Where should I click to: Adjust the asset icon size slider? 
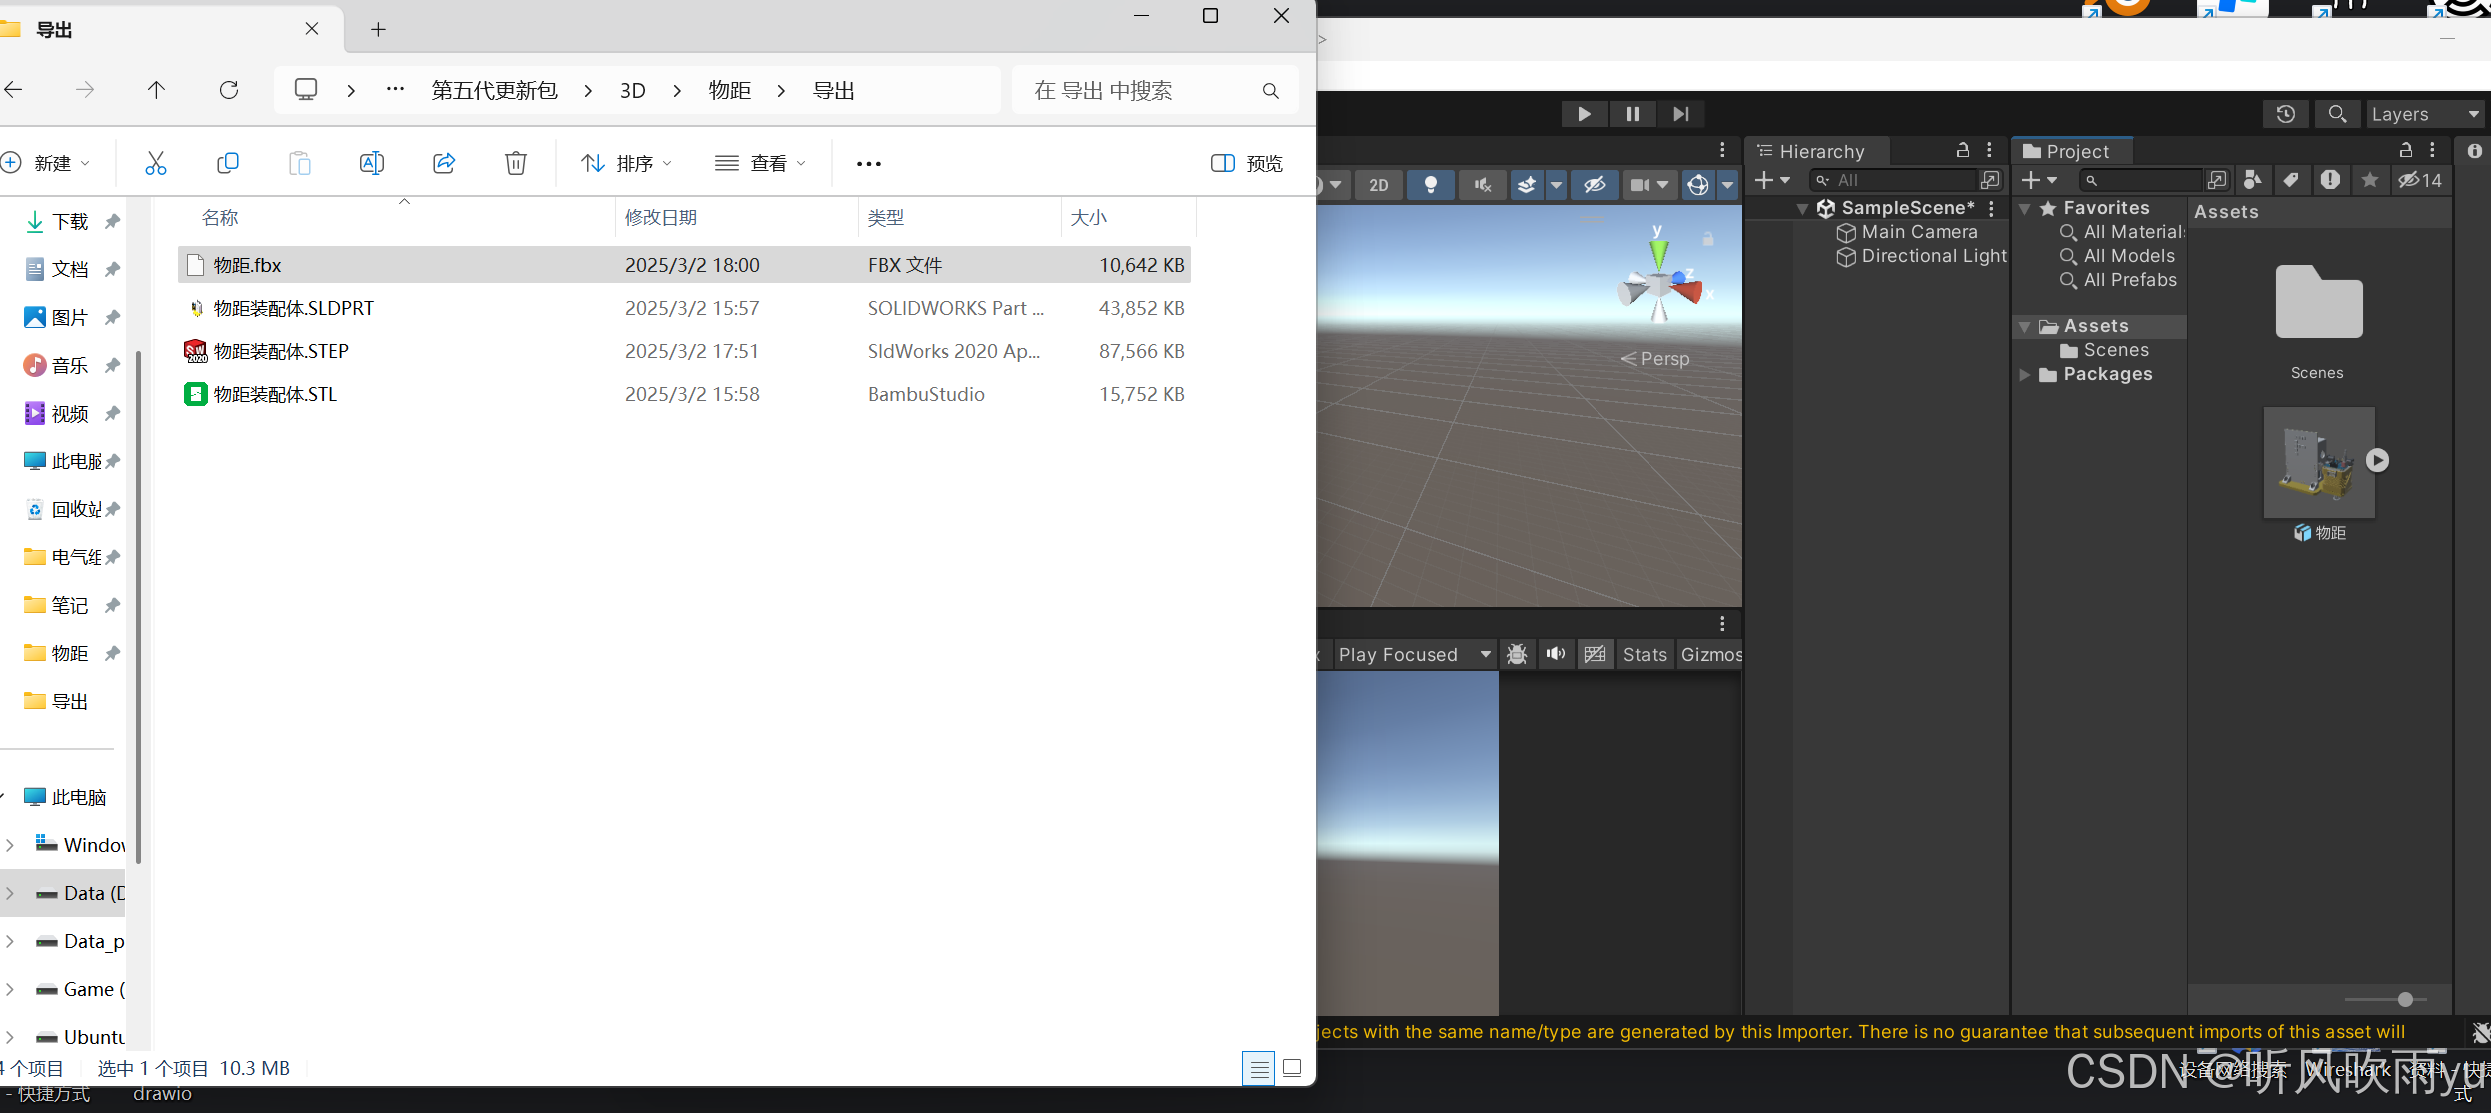(2405, 999)
